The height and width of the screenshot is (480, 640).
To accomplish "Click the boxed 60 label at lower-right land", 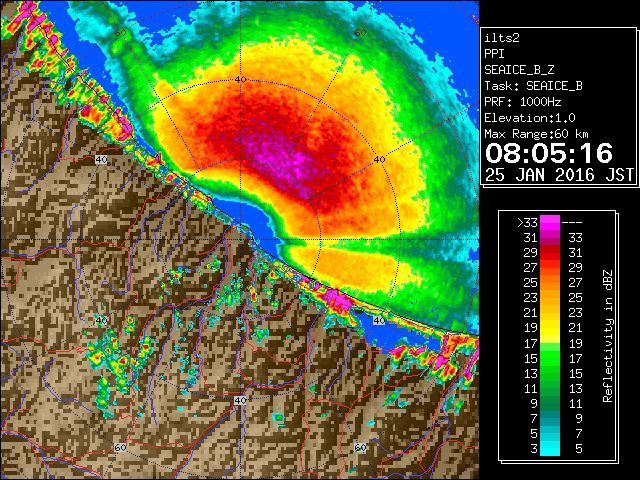I will (360, 448).
